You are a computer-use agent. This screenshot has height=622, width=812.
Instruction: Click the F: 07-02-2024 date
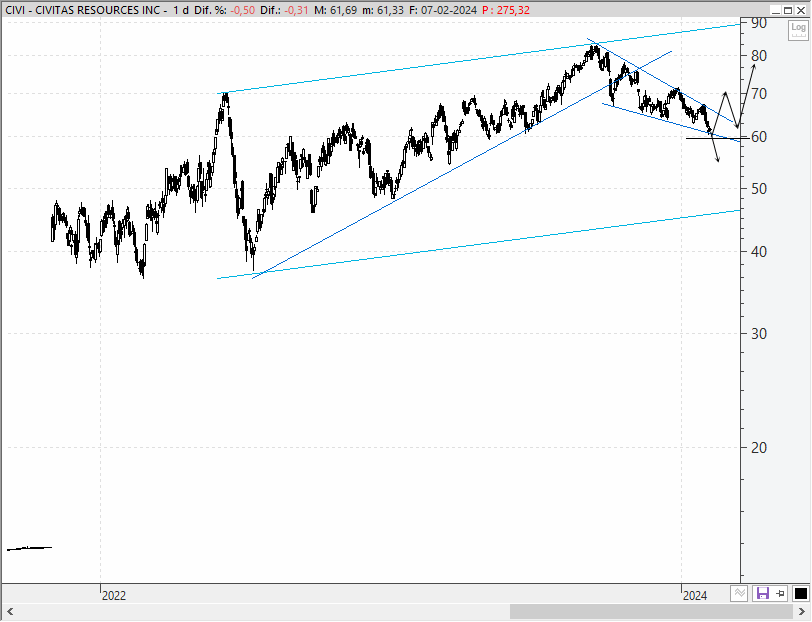coord(443,10)
